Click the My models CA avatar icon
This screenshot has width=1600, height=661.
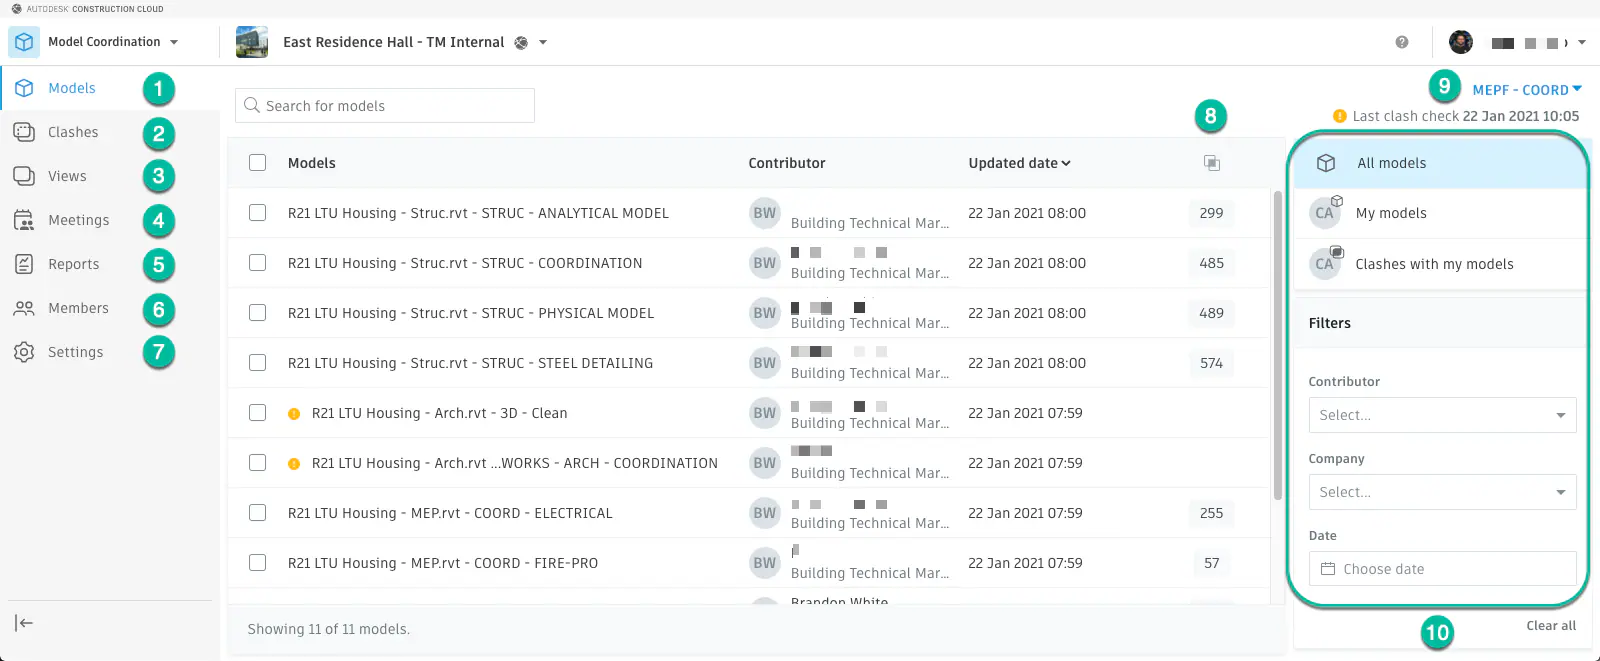click(x=1325, y=213)
